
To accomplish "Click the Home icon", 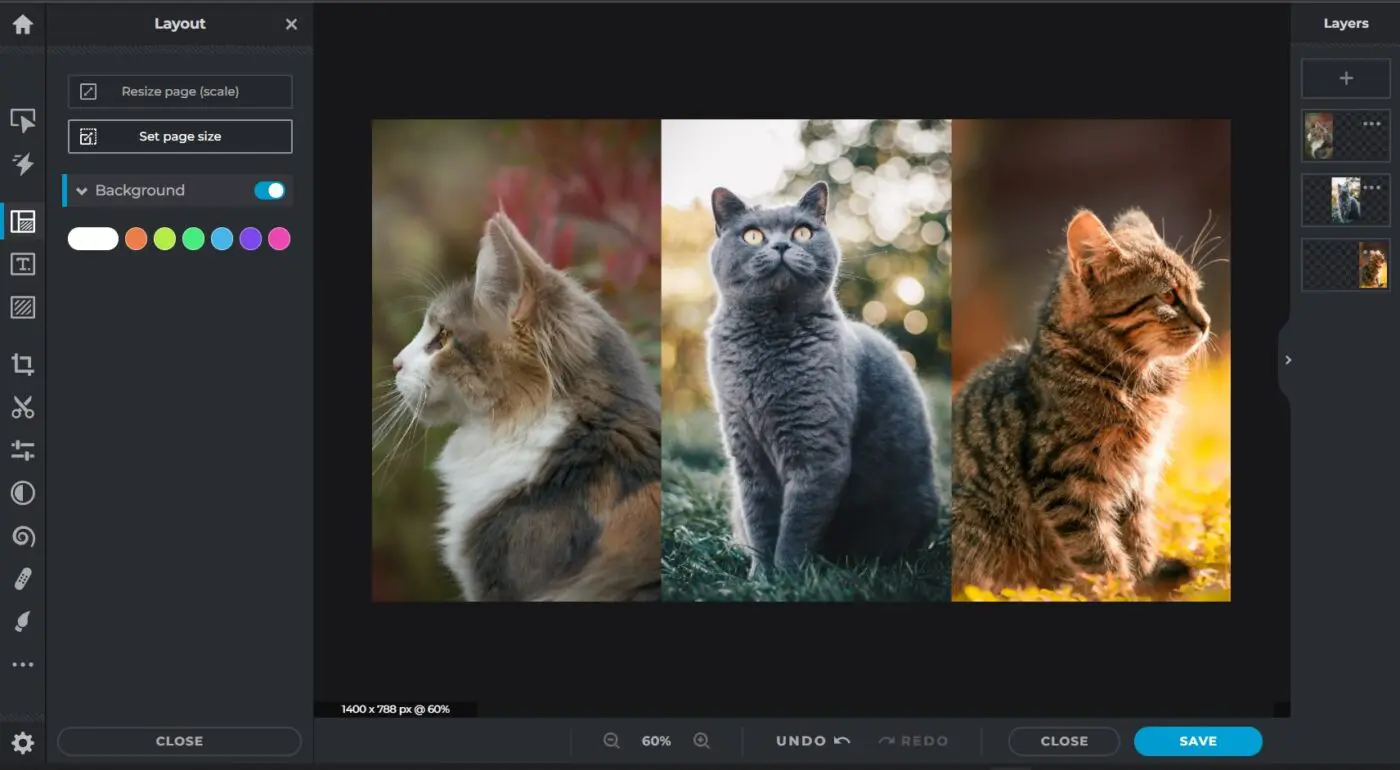I will pyautogui.click(x=22, y=23).
